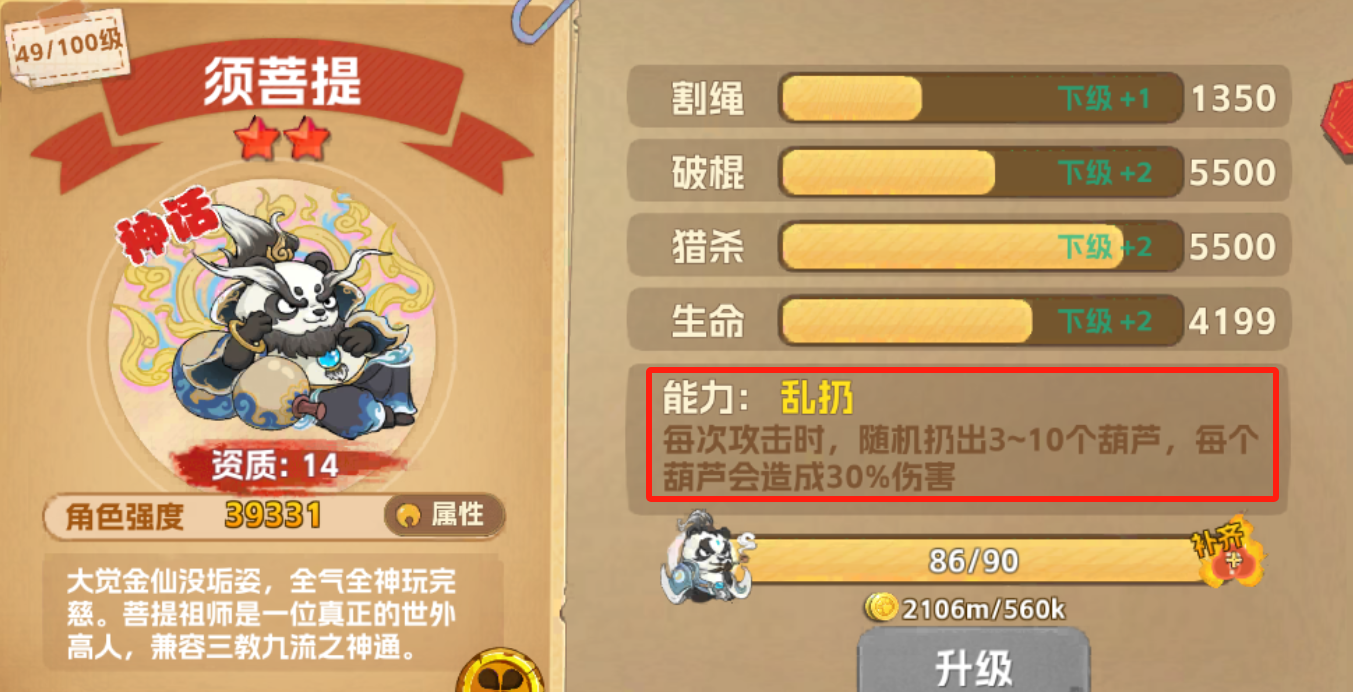Click the 割绳 stat progress bar
Image resolution: width=1353 pixels, height=692 pixels.
coord(979,98)
